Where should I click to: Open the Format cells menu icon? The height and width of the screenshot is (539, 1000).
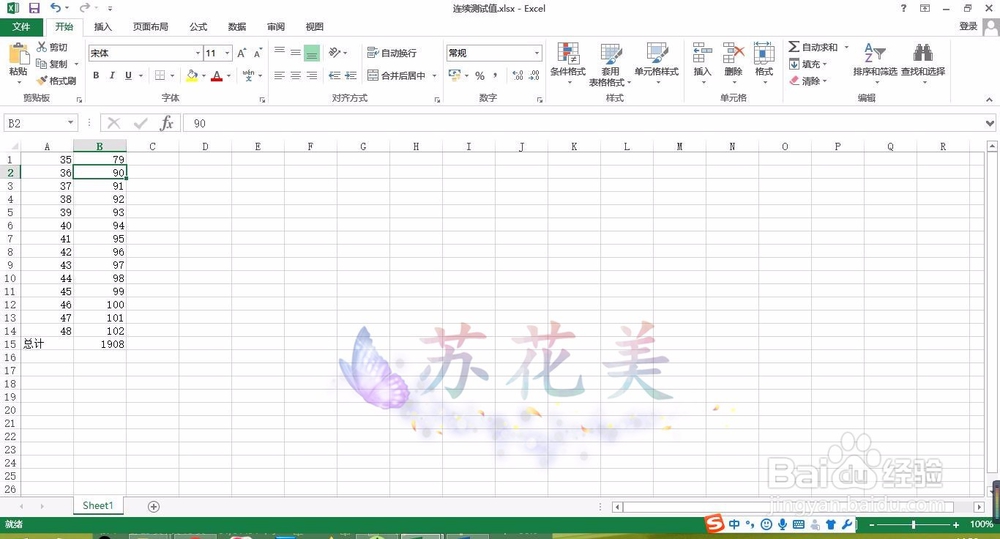(764, 54)
